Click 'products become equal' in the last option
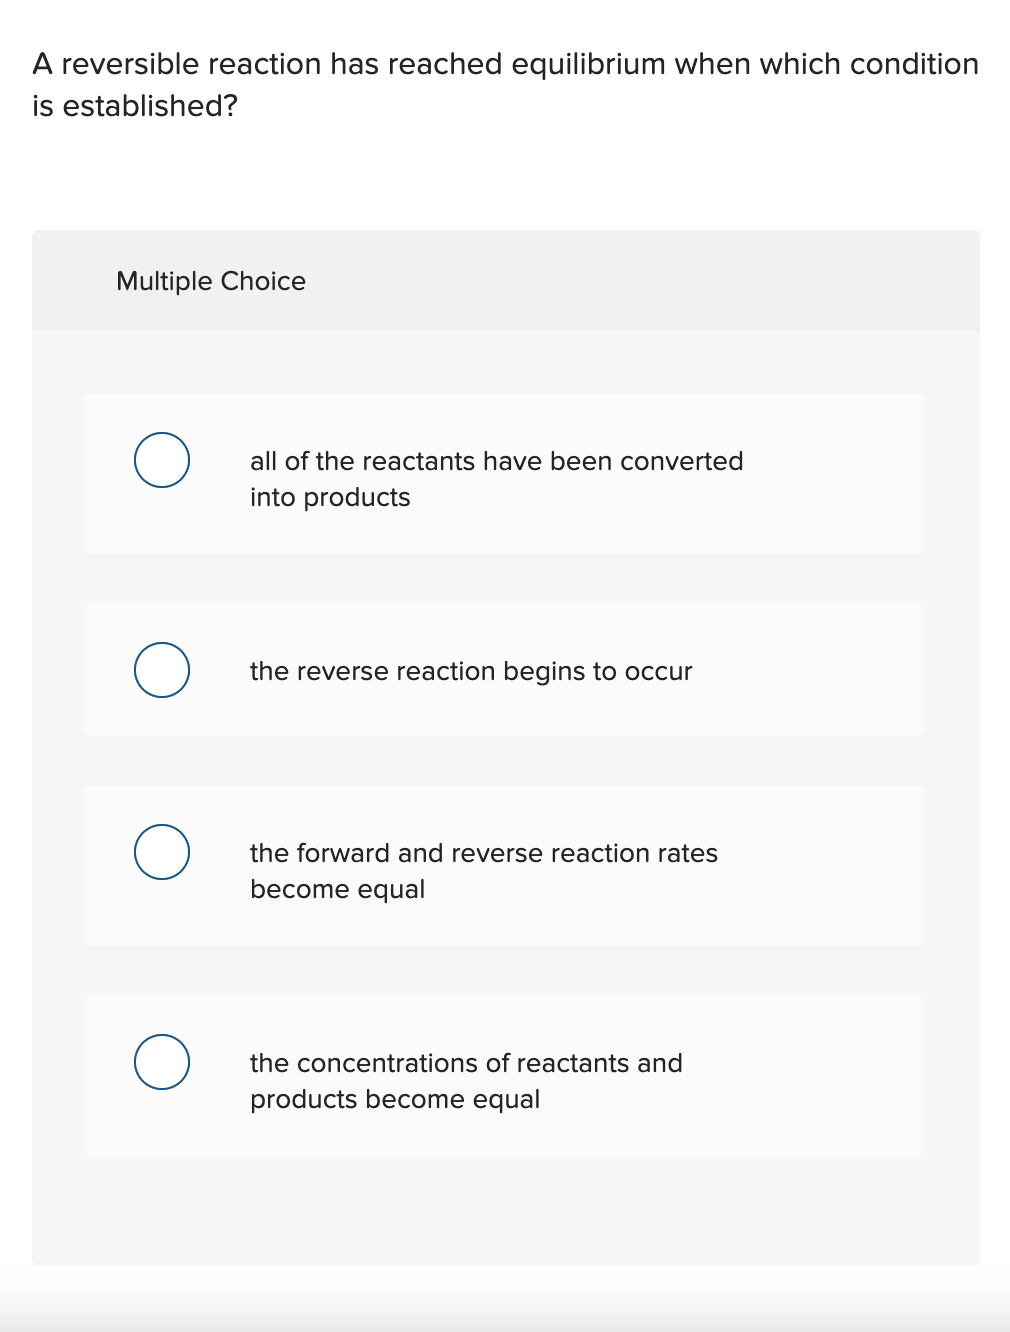 [x=395, y=1099]
